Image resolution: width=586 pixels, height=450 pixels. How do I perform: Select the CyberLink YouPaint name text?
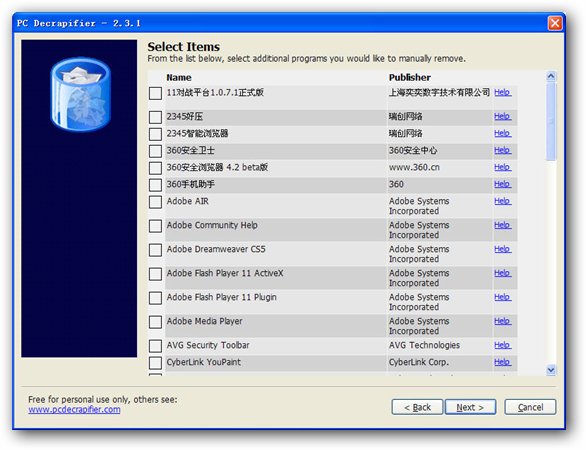tap(204, 362)
